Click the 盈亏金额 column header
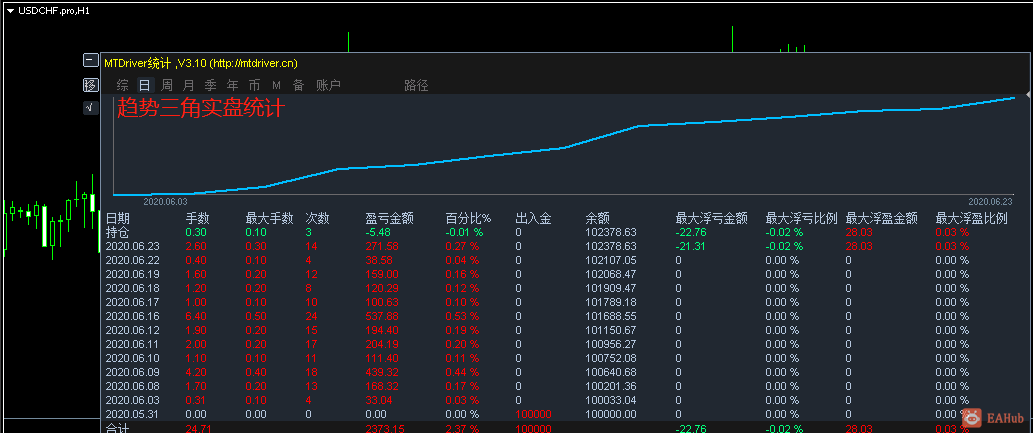1033x433 pixels. [x=389, y=218]
